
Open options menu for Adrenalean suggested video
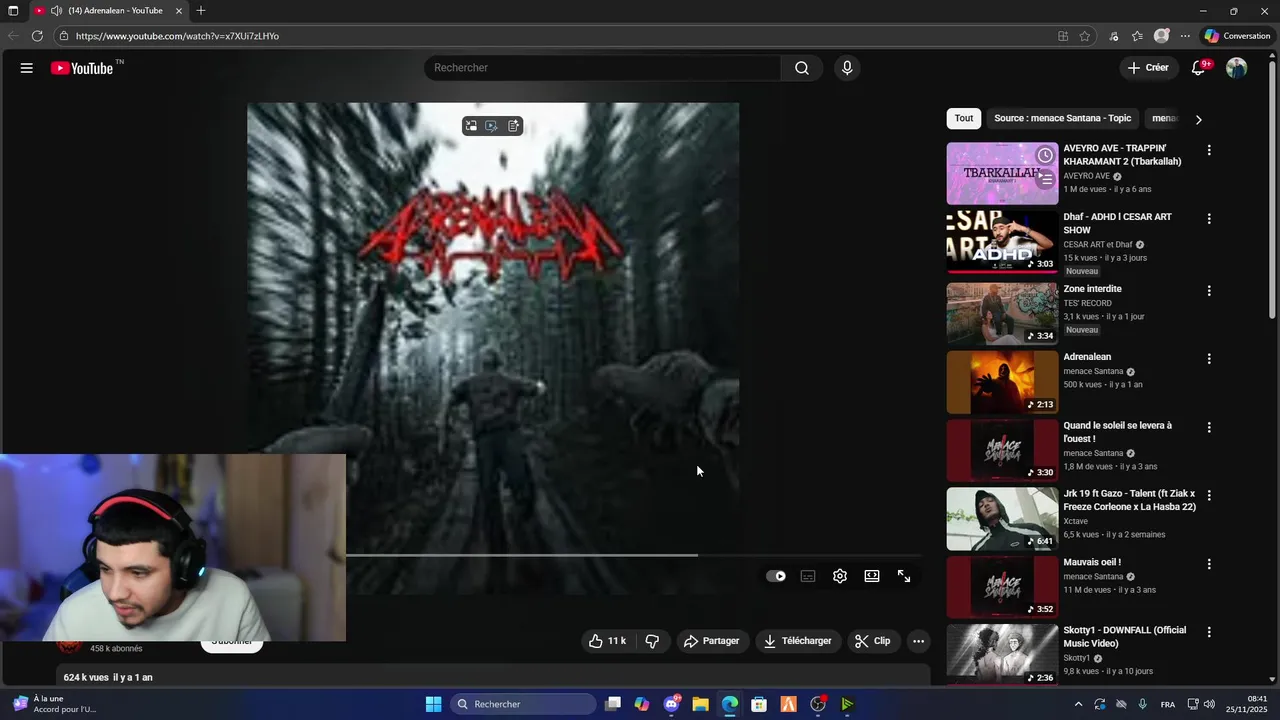[x=1209, y=358]
